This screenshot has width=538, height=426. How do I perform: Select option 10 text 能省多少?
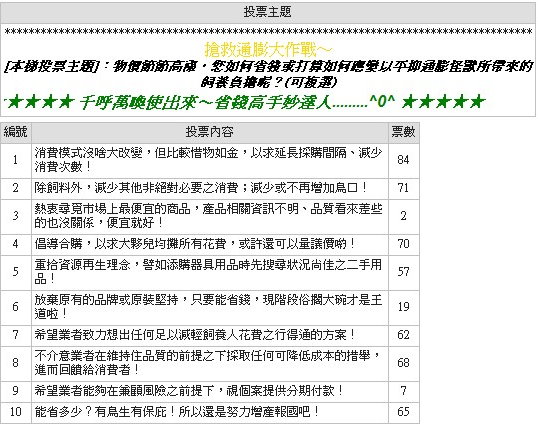coord(177,412)
